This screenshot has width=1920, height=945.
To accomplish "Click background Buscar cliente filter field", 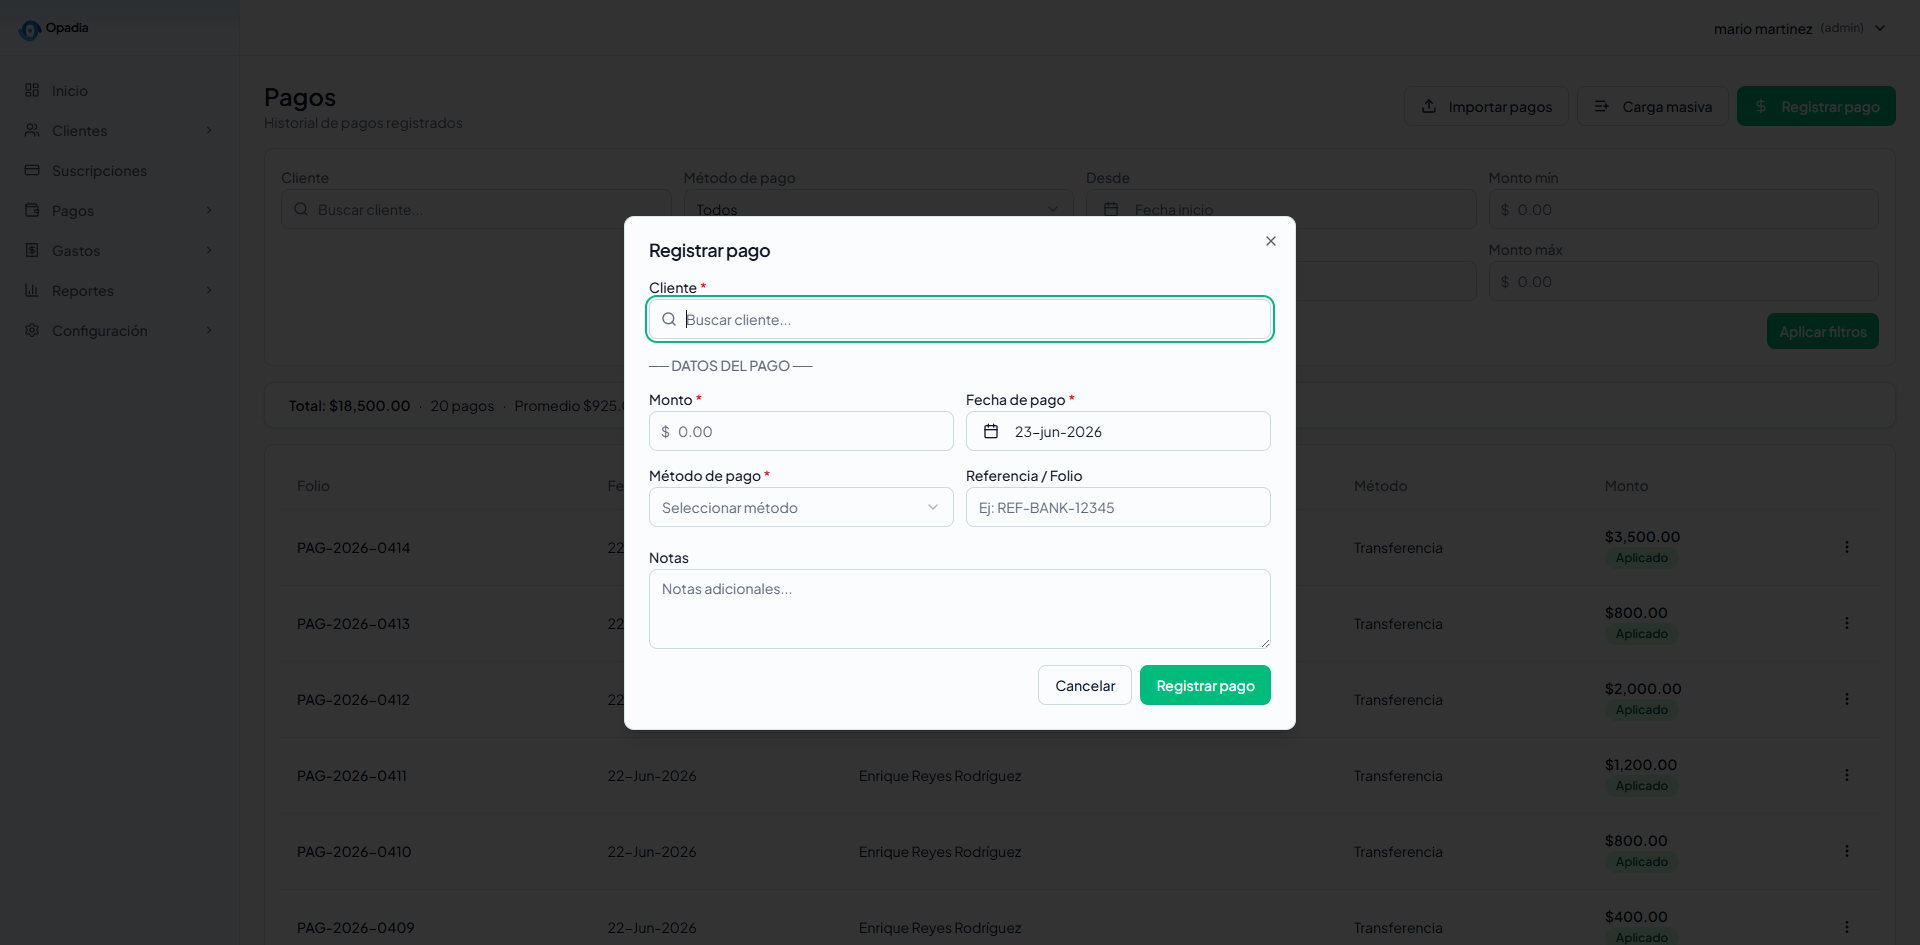I will coord(476,209).
